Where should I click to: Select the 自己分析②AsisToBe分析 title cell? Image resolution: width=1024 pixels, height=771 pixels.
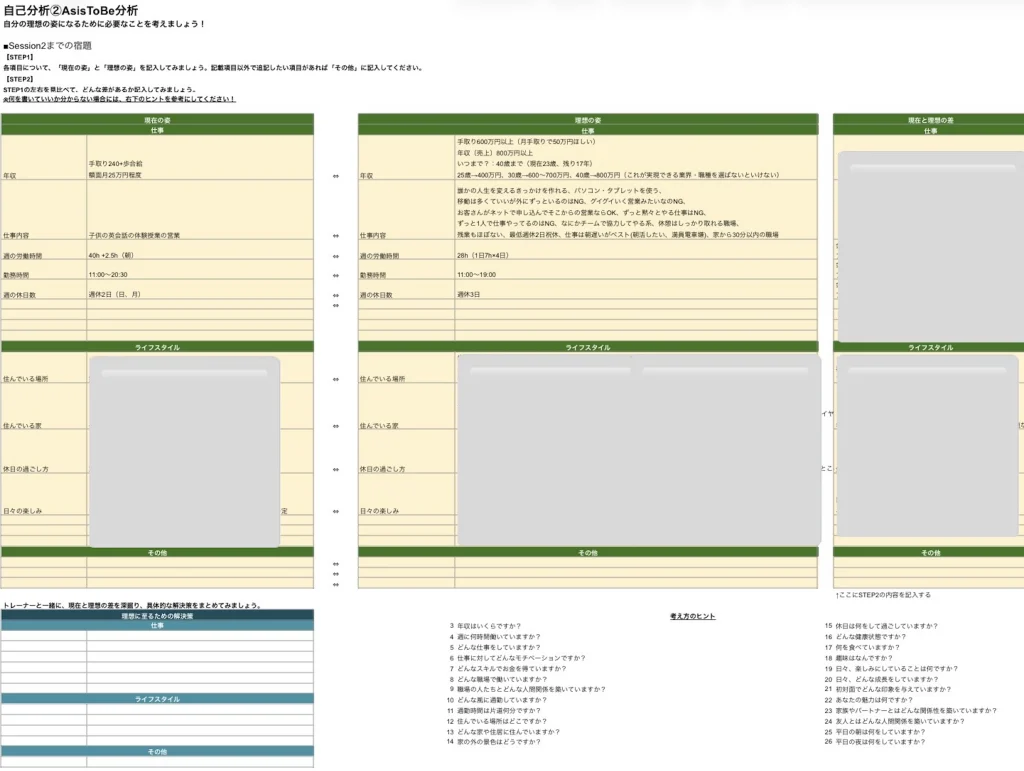(70, 9)
